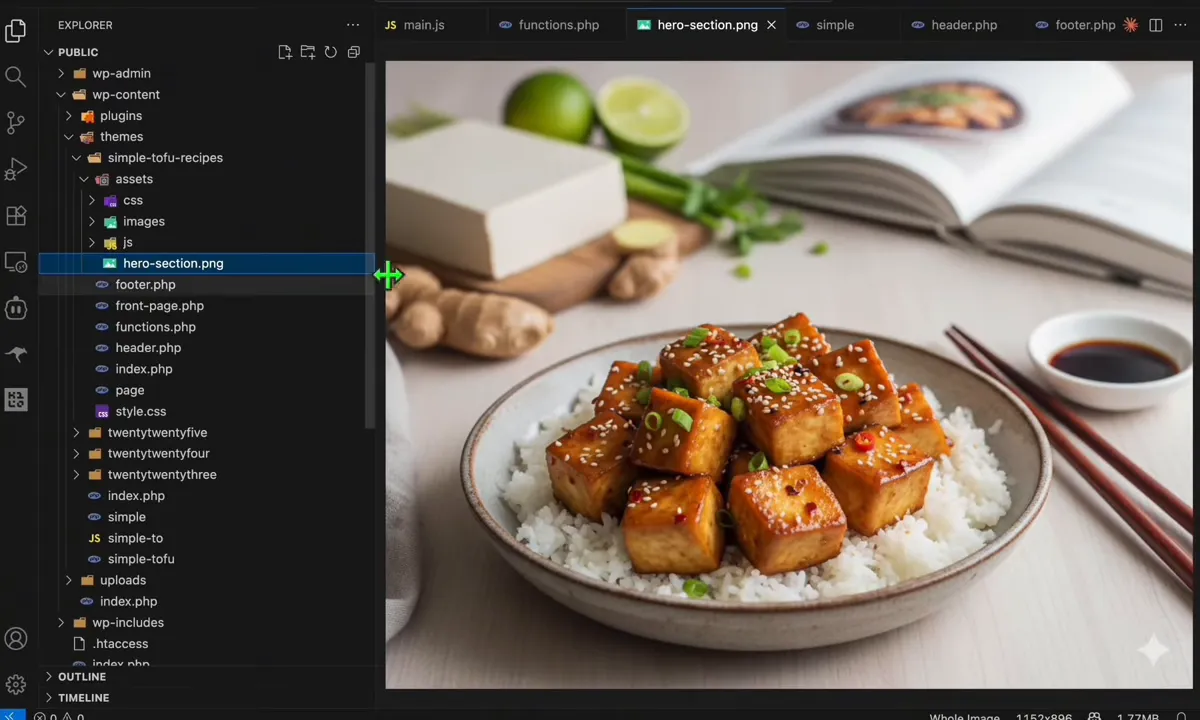
Task: Open editor more actions ellipsis
Action: (x=1180, y=25)
